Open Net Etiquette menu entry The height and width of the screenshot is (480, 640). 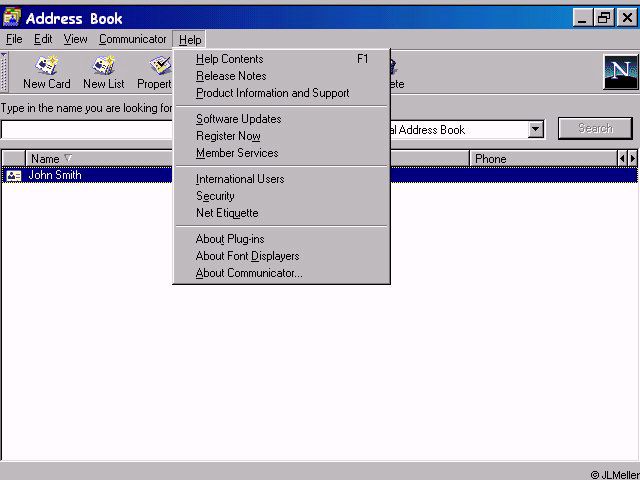point(282,213)
